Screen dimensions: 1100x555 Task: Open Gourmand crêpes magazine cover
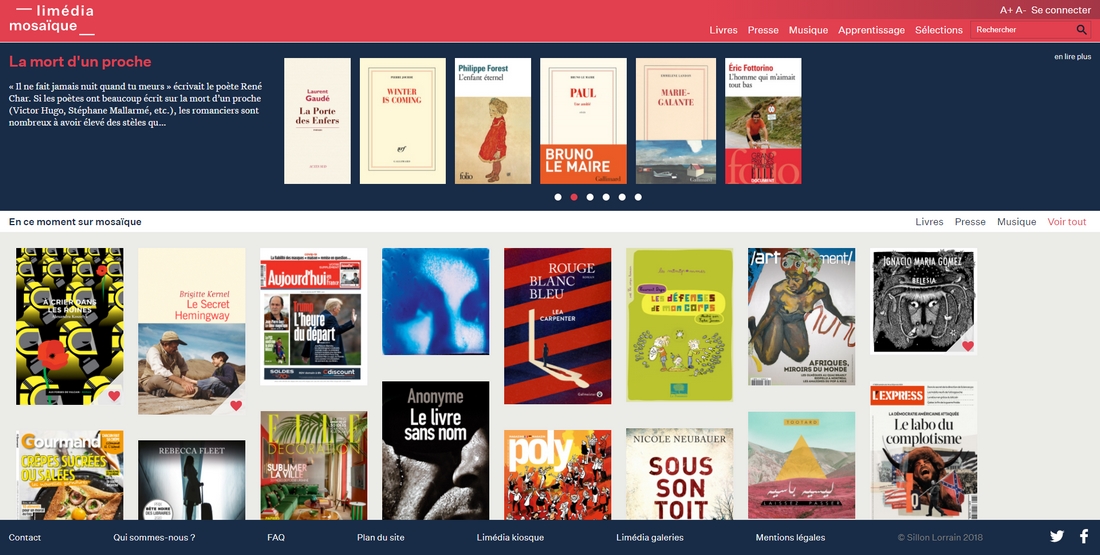point(69,476)
